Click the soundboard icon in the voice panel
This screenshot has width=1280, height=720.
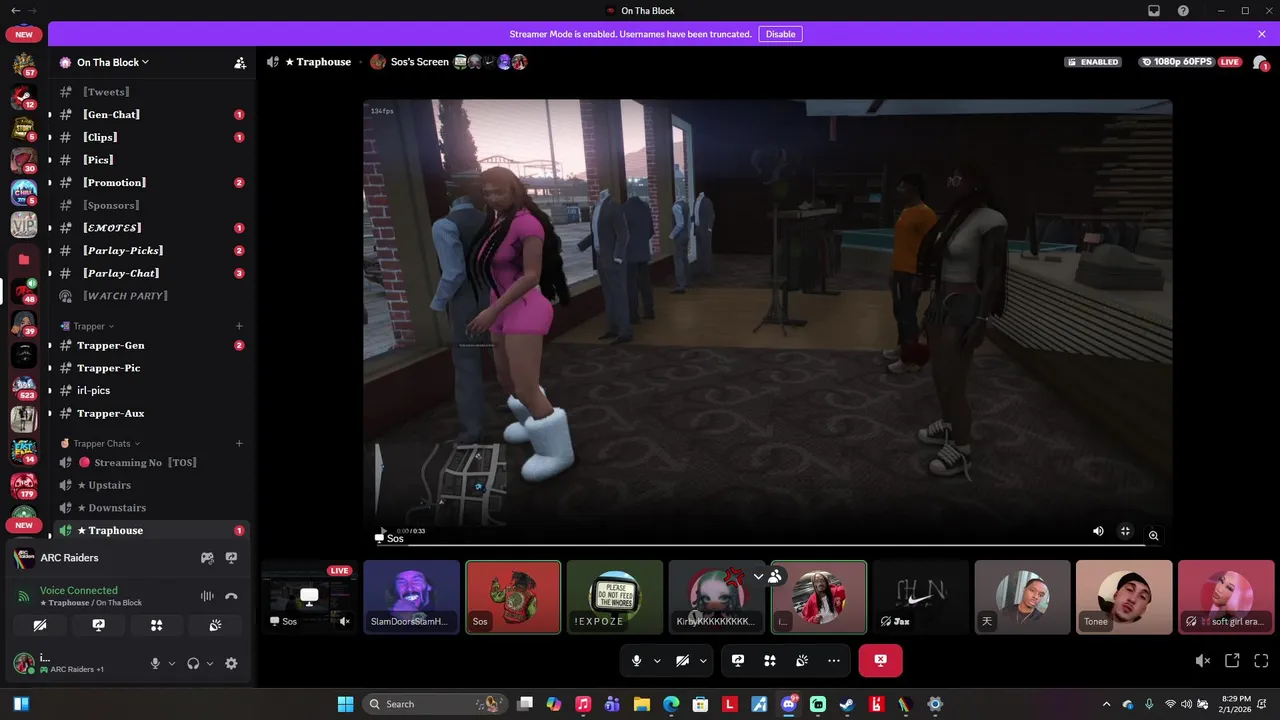pyautogui.click(x=215, y=625)
